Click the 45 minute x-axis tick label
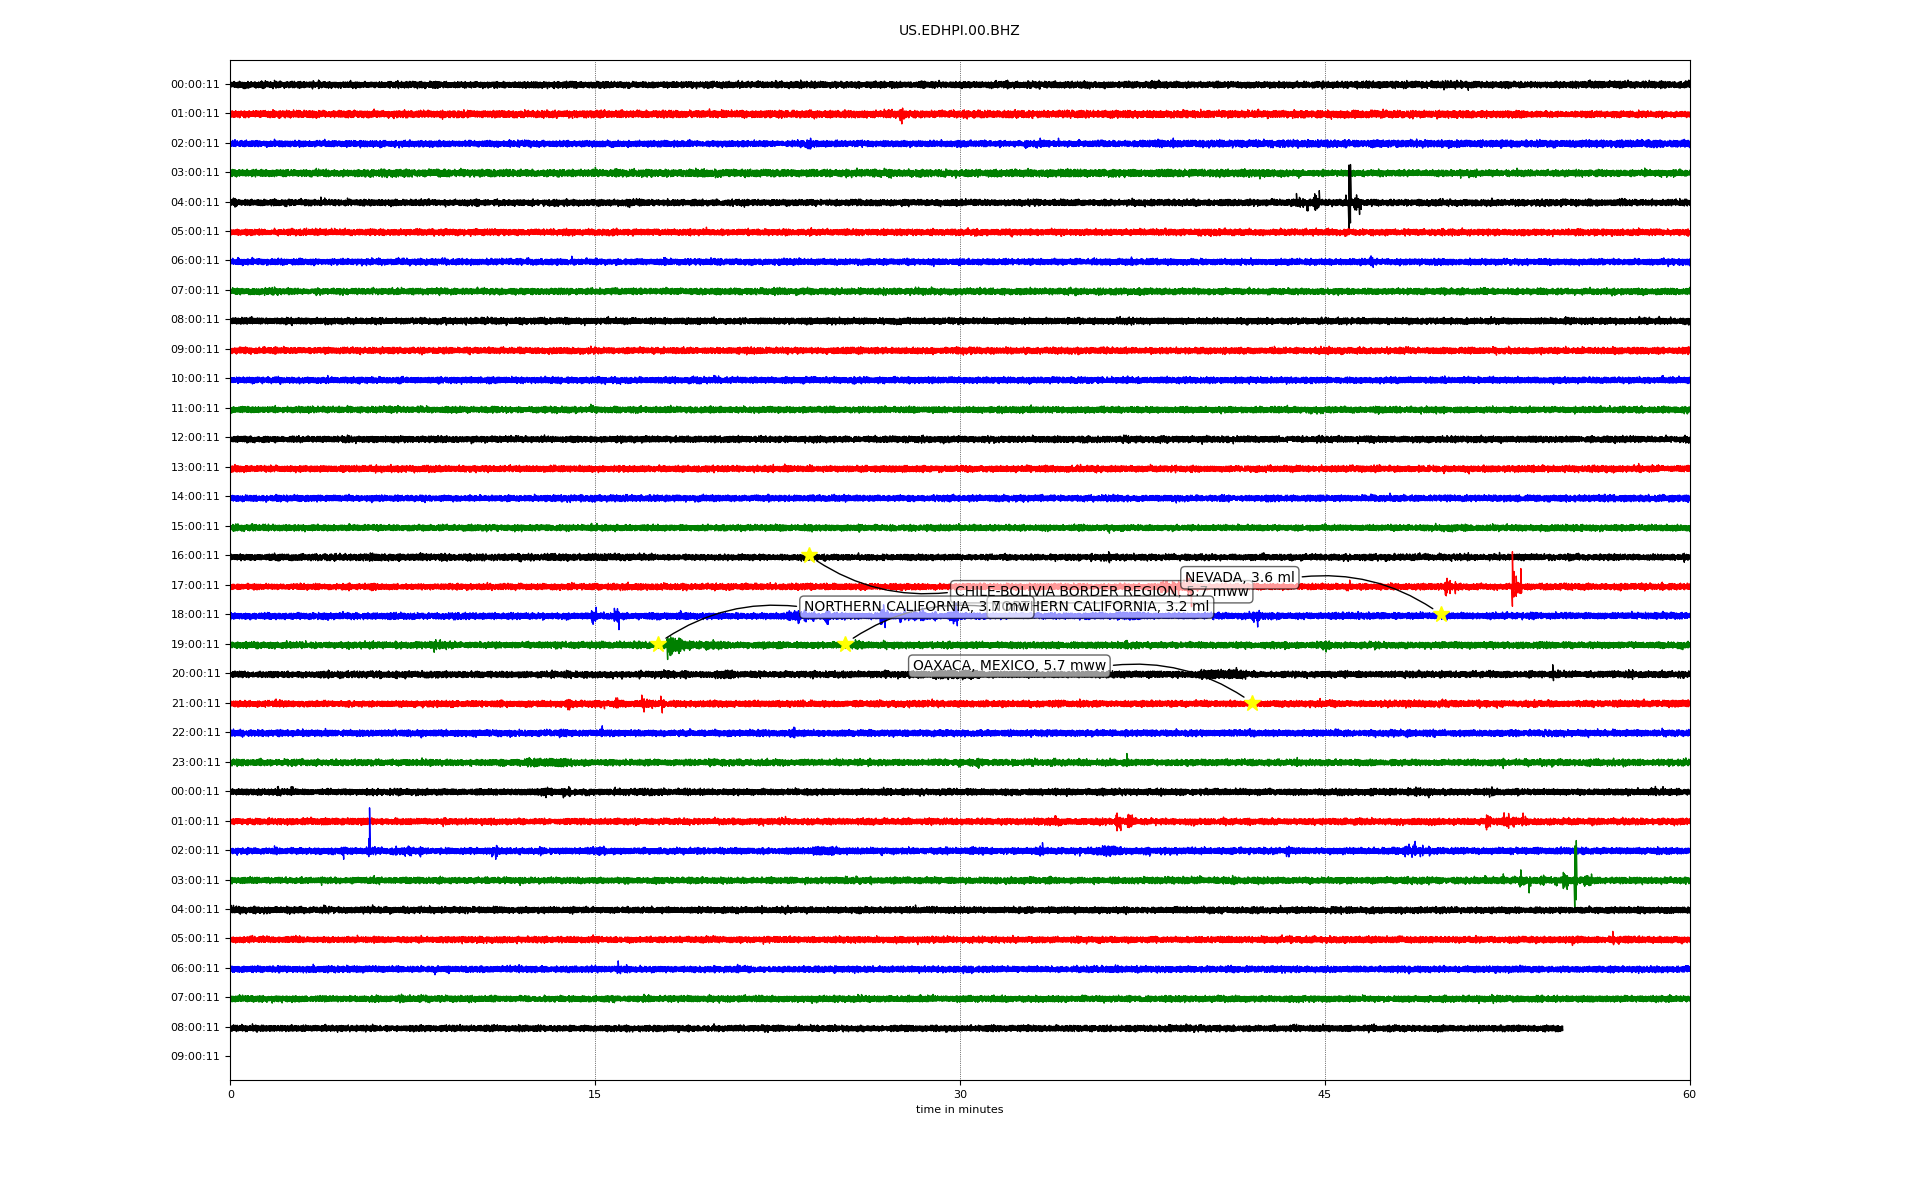Screen dimensions: 1920x1200 (1325, 1094)
